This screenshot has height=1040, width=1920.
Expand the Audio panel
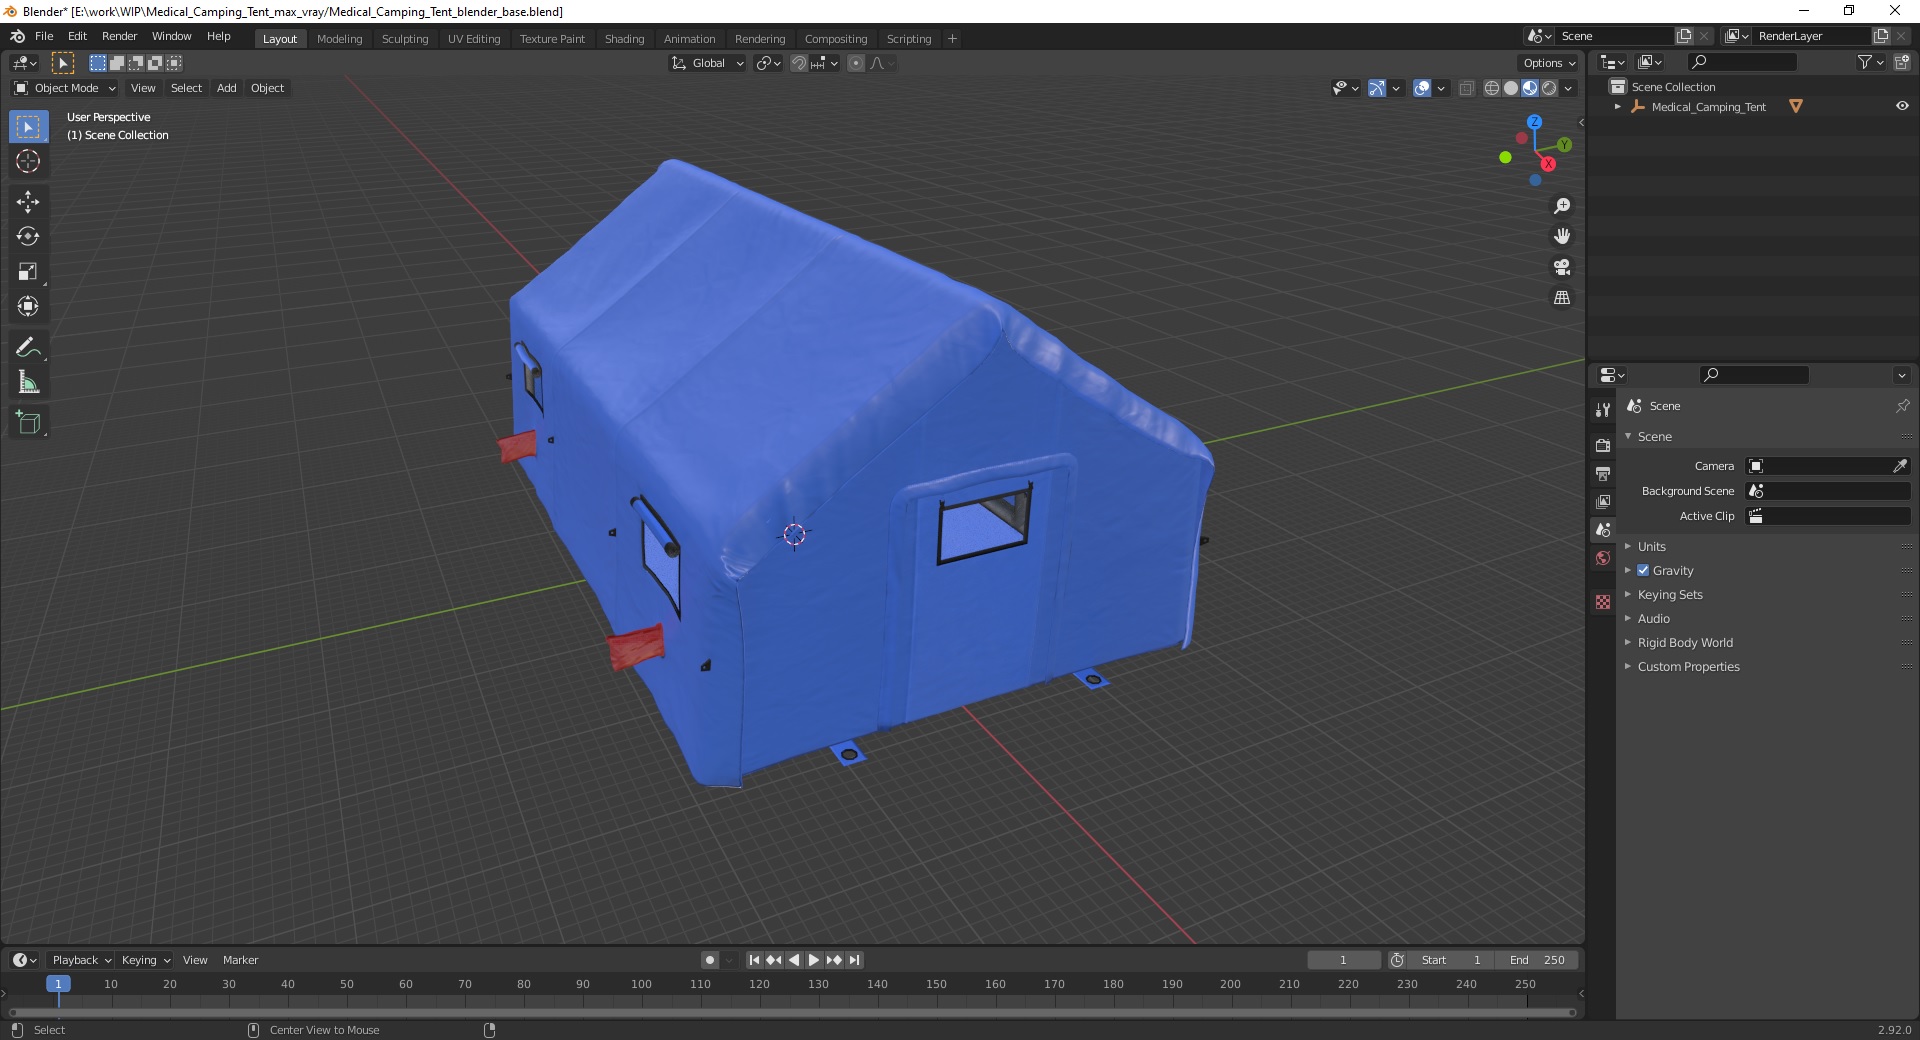coord(1653,618)
